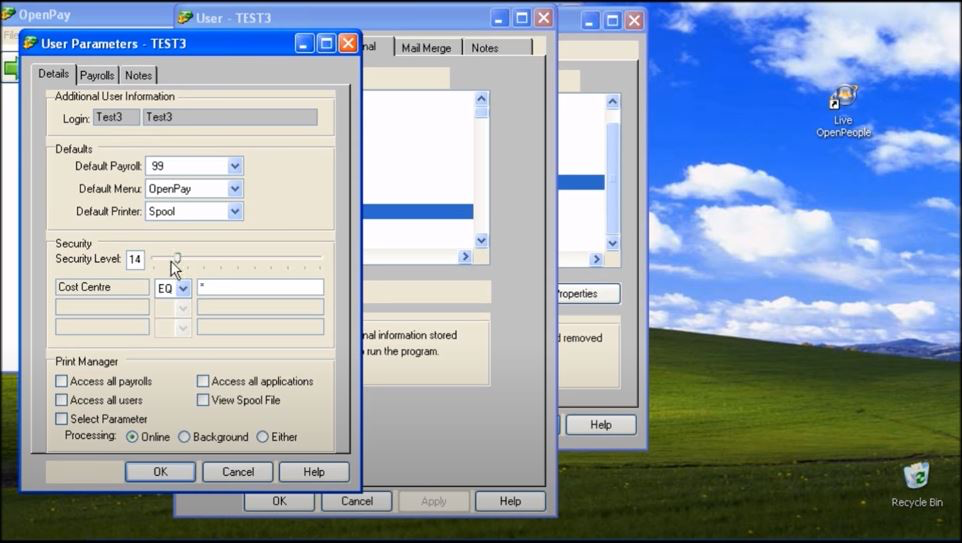This screenshot has width=962, height=543.
Task: Switch to the Payrolls tab
Action: 97,75
